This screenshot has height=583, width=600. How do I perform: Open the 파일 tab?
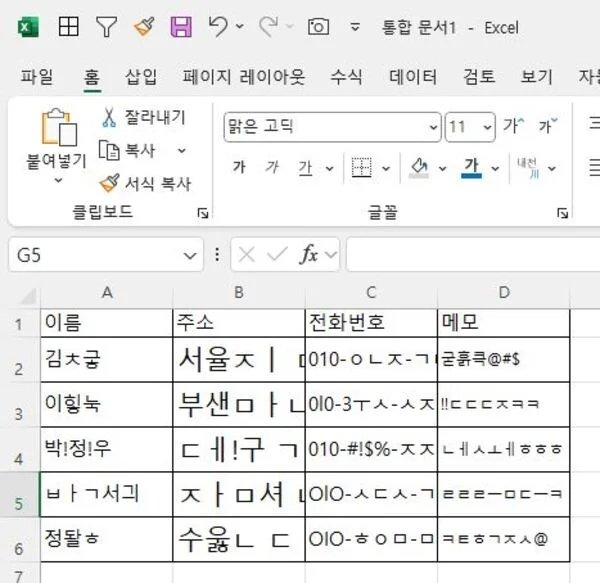(x=37, y=77)
